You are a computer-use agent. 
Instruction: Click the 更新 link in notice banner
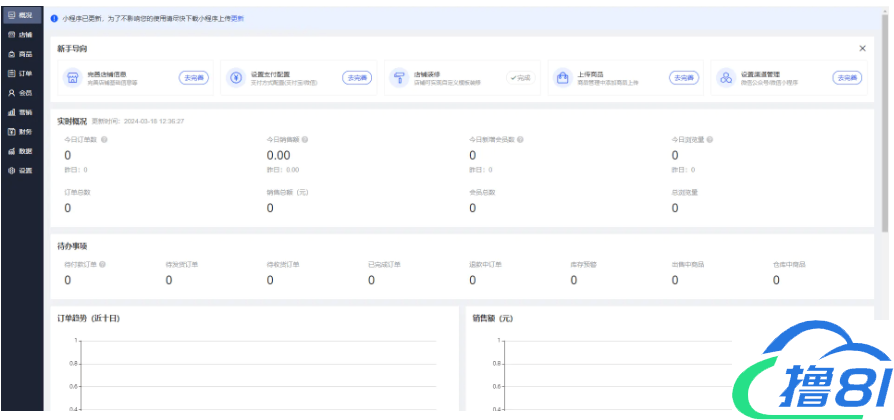click(238, 18)
